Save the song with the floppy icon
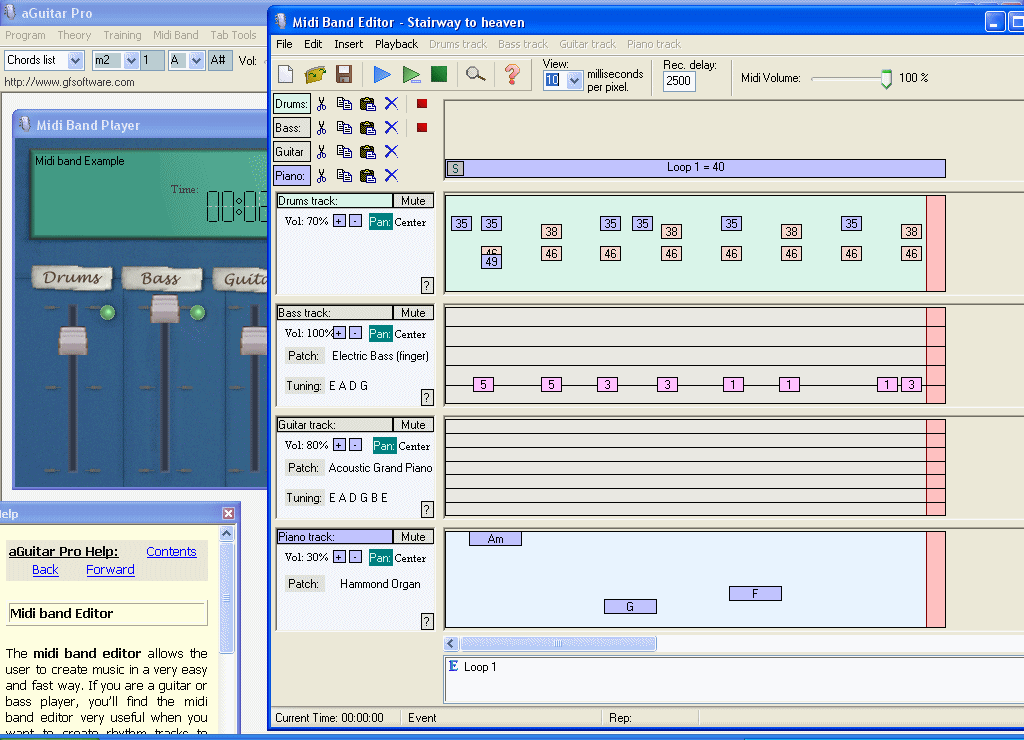This screenshot has width=1024, height=740. point(344,74)
